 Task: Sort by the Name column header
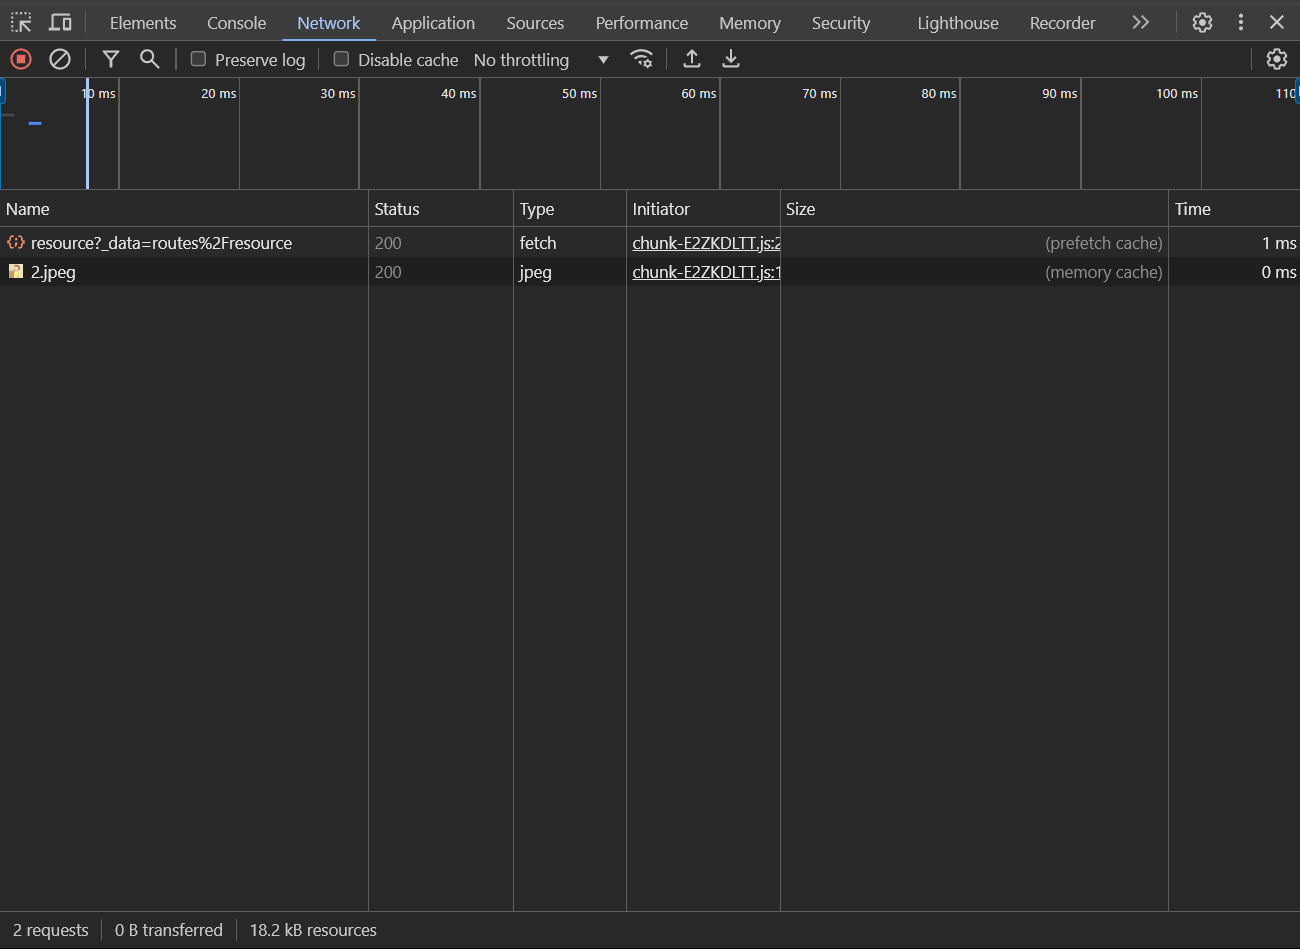(184, 209)
